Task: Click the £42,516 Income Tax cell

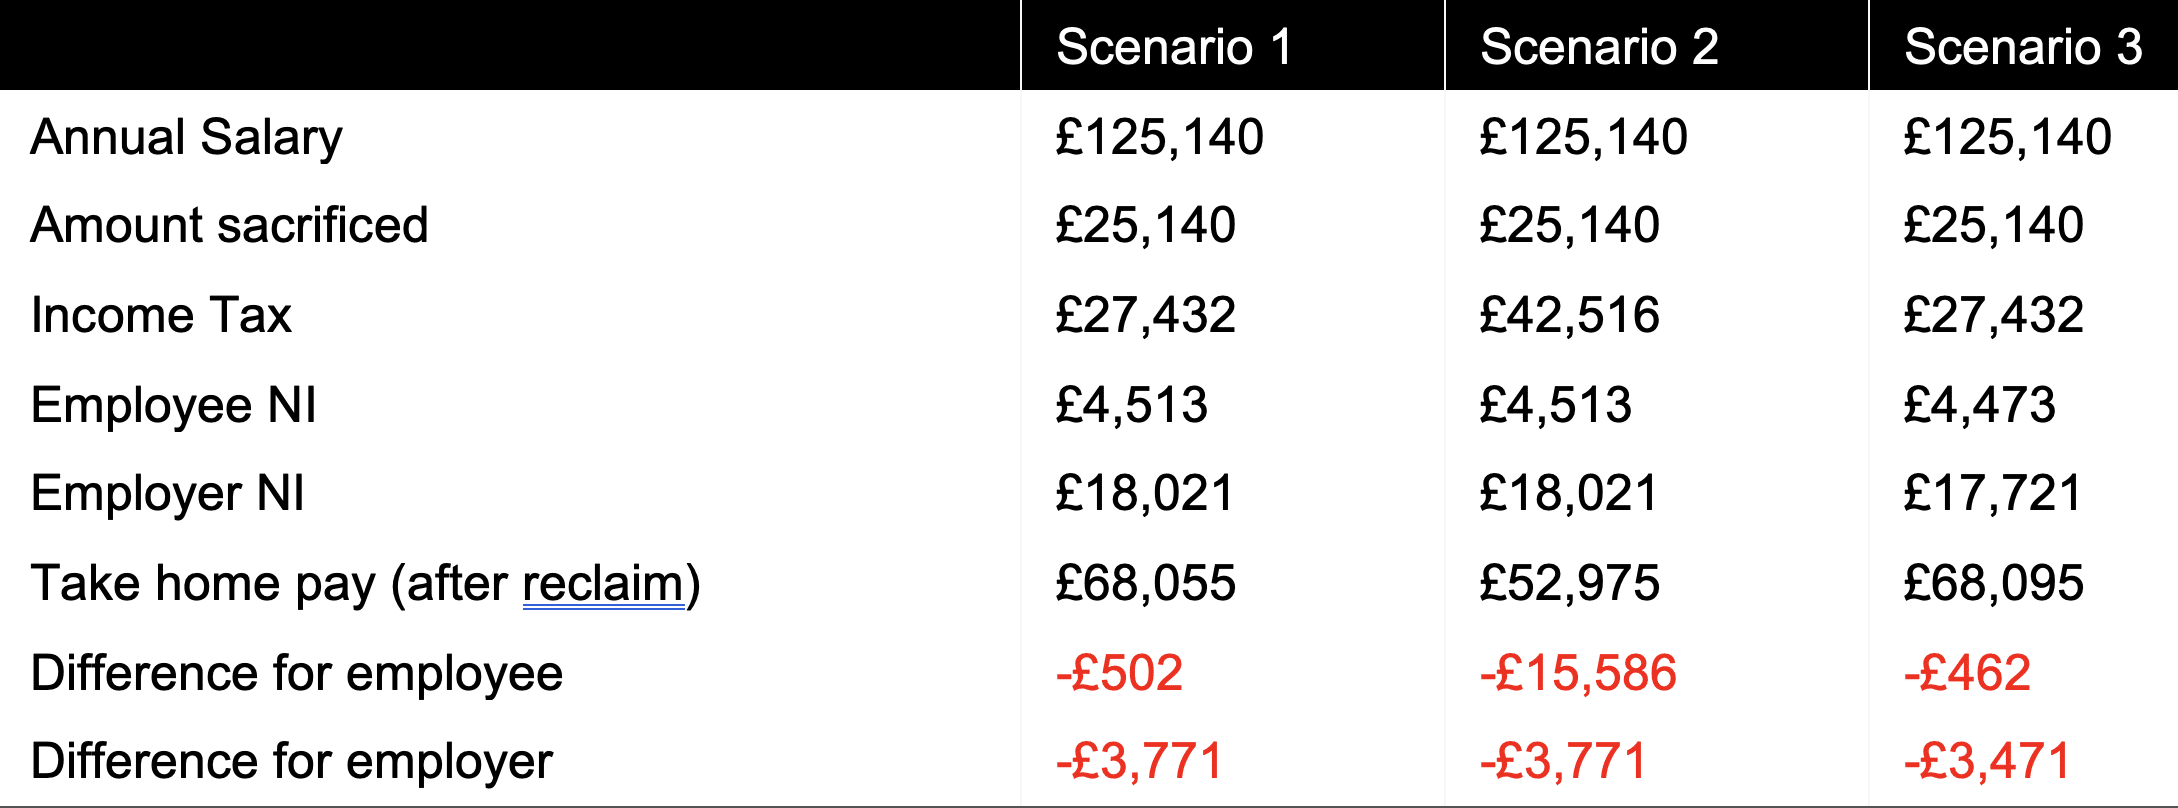Action: [x=1570, y=315]
